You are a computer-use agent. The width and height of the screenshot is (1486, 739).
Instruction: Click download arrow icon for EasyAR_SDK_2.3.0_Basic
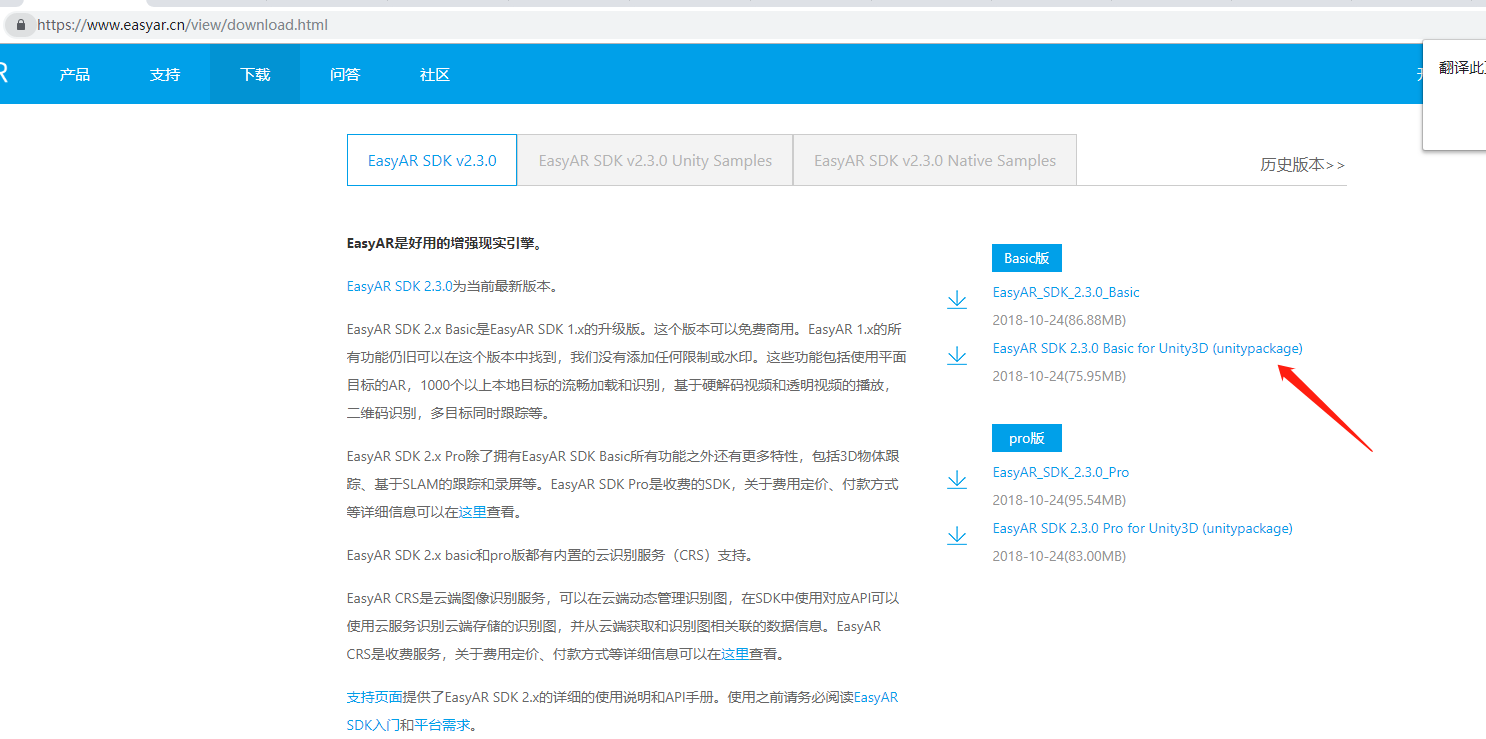[x=957, y=299]
